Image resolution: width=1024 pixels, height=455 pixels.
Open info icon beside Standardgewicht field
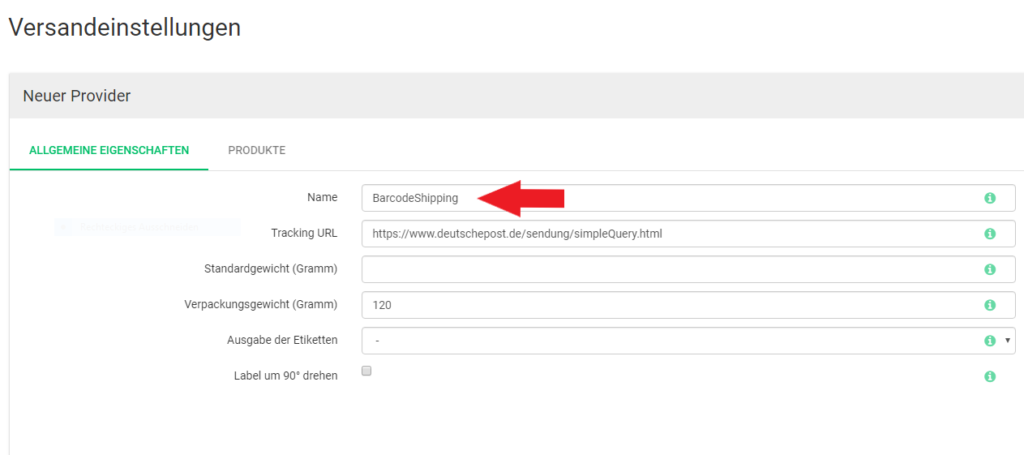click(x=989, y=269)
